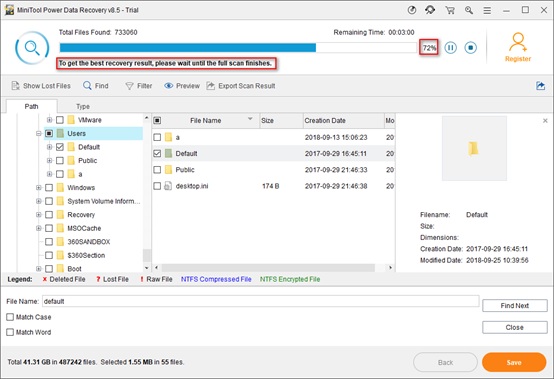Open the Filter tool
Screen dimensions: 554x379
139,86
